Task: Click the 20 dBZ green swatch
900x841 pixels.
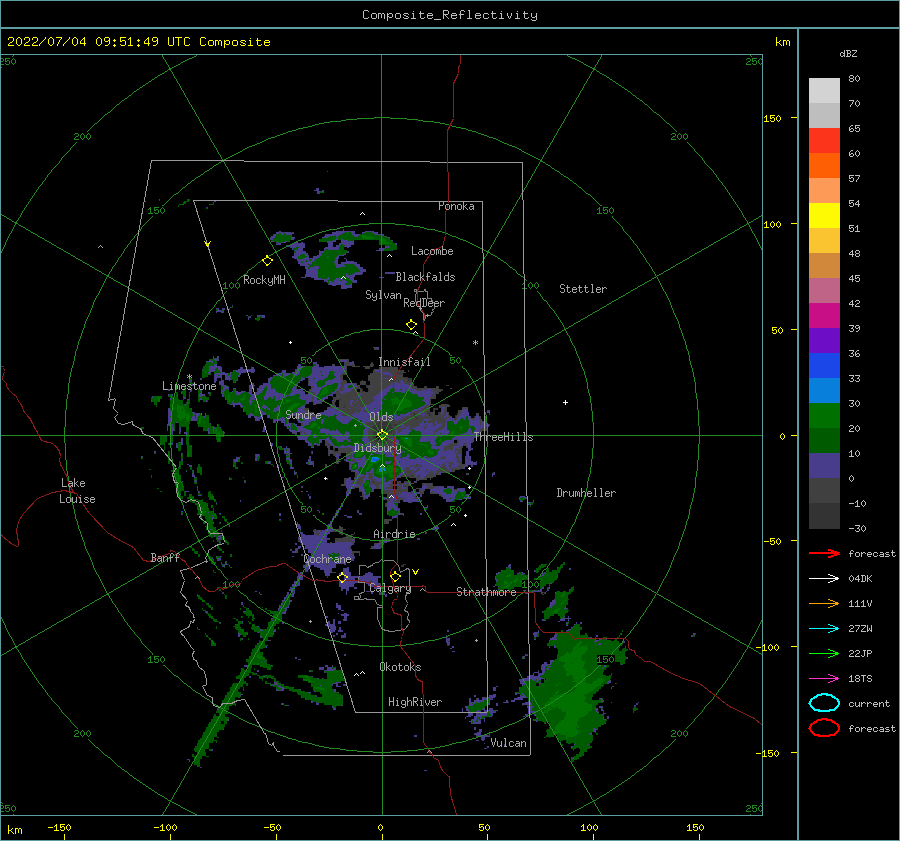Action: tap(824, 416)
